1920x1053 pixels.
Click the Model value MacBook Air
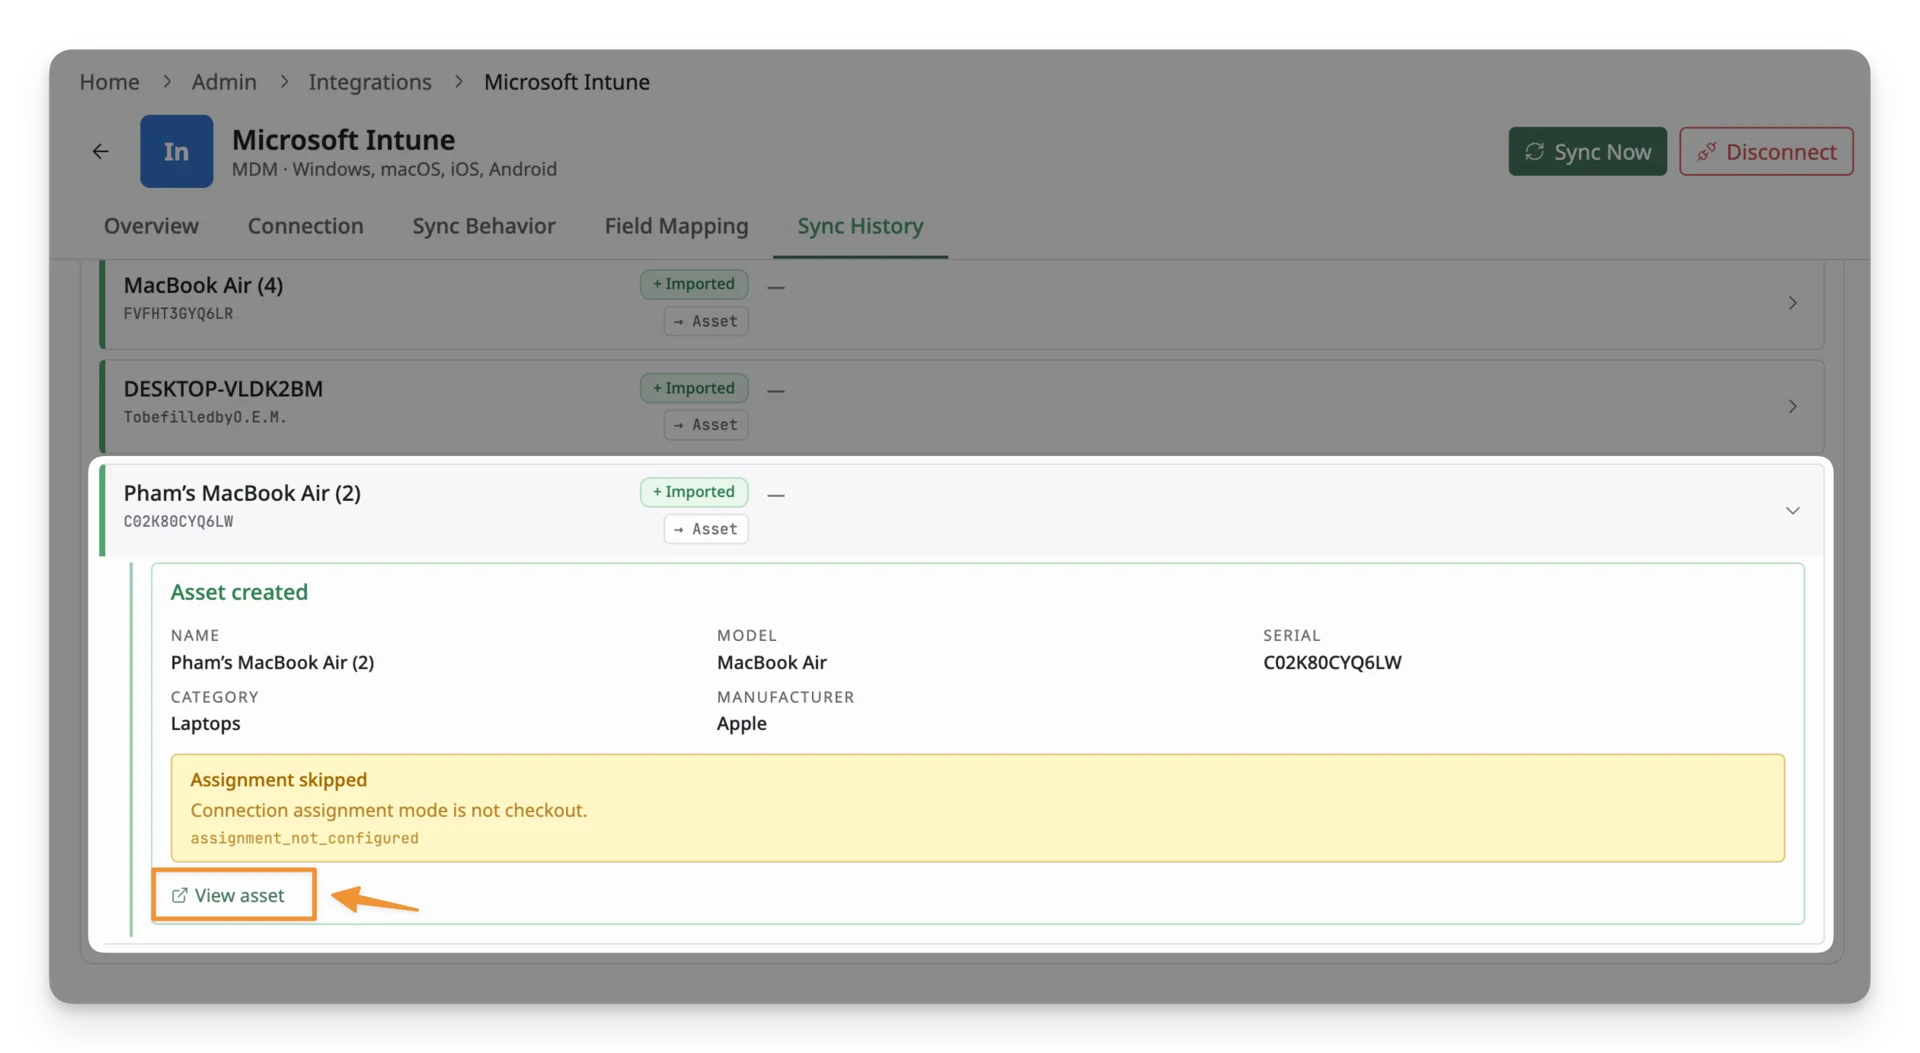click(771, 662)
